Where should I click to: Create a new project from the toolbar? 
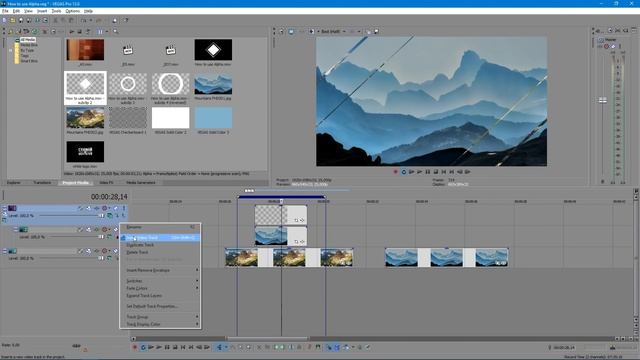coord(4,20)
